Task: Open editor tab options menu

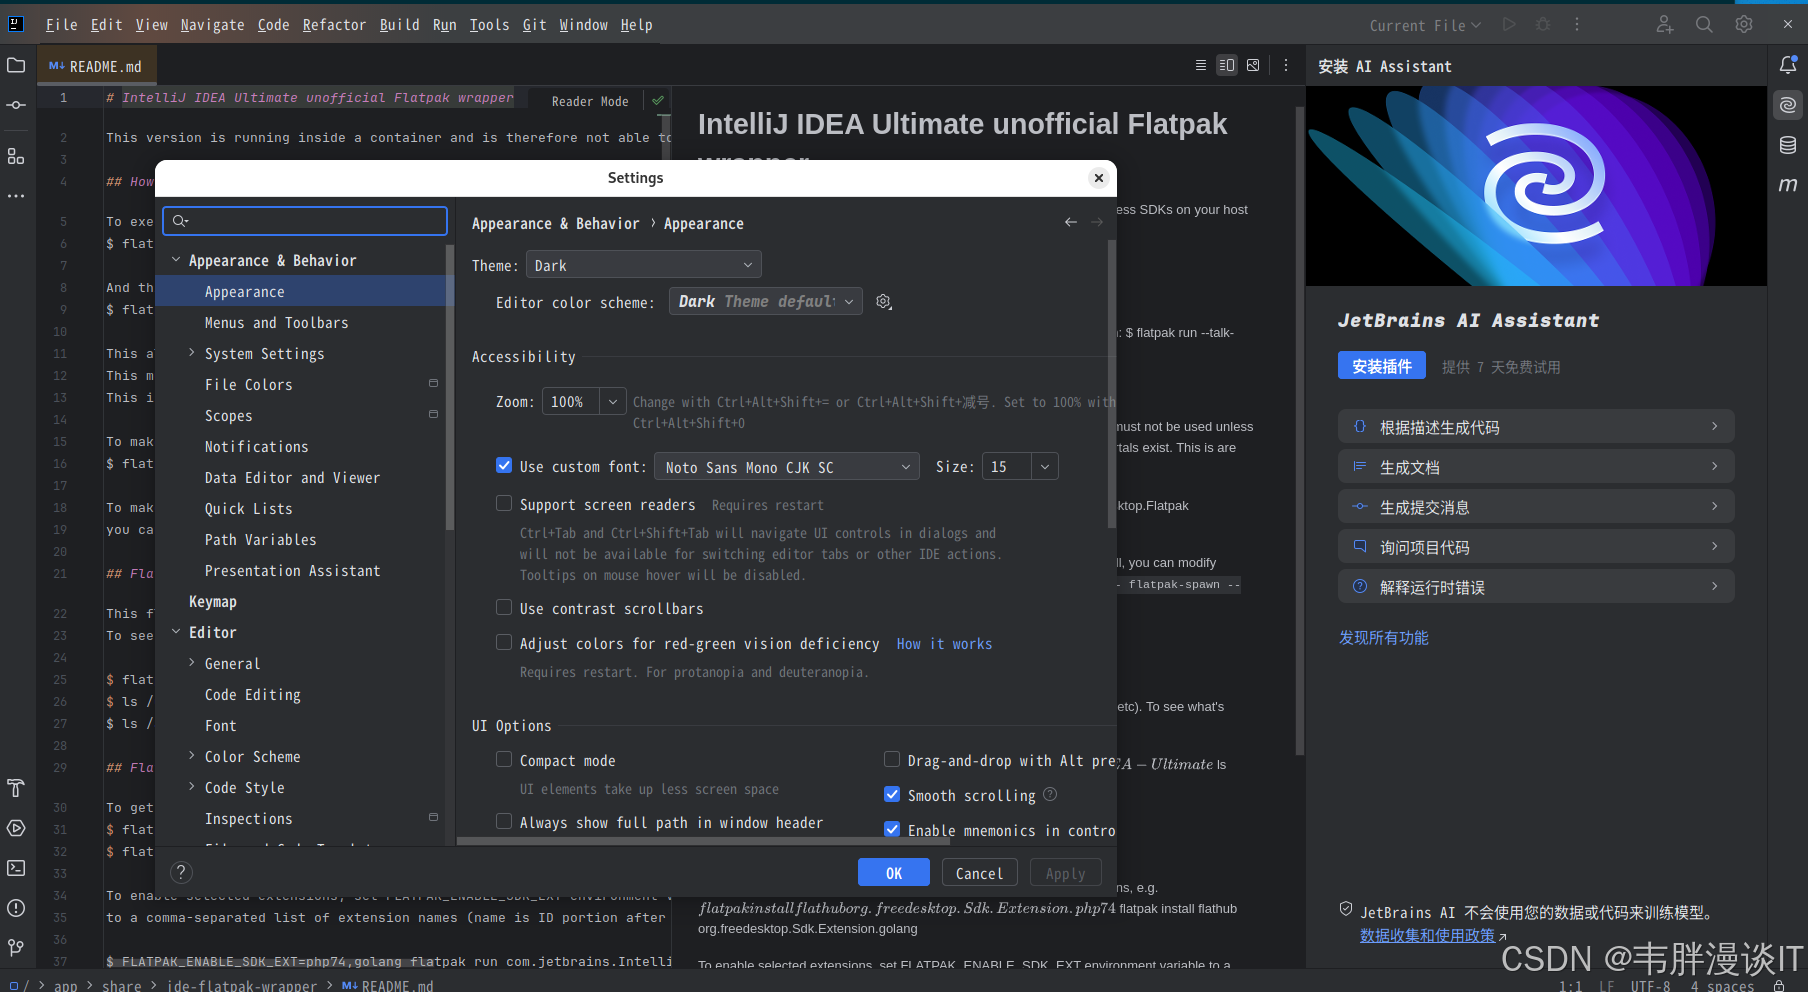Action: click(1286, 65)
